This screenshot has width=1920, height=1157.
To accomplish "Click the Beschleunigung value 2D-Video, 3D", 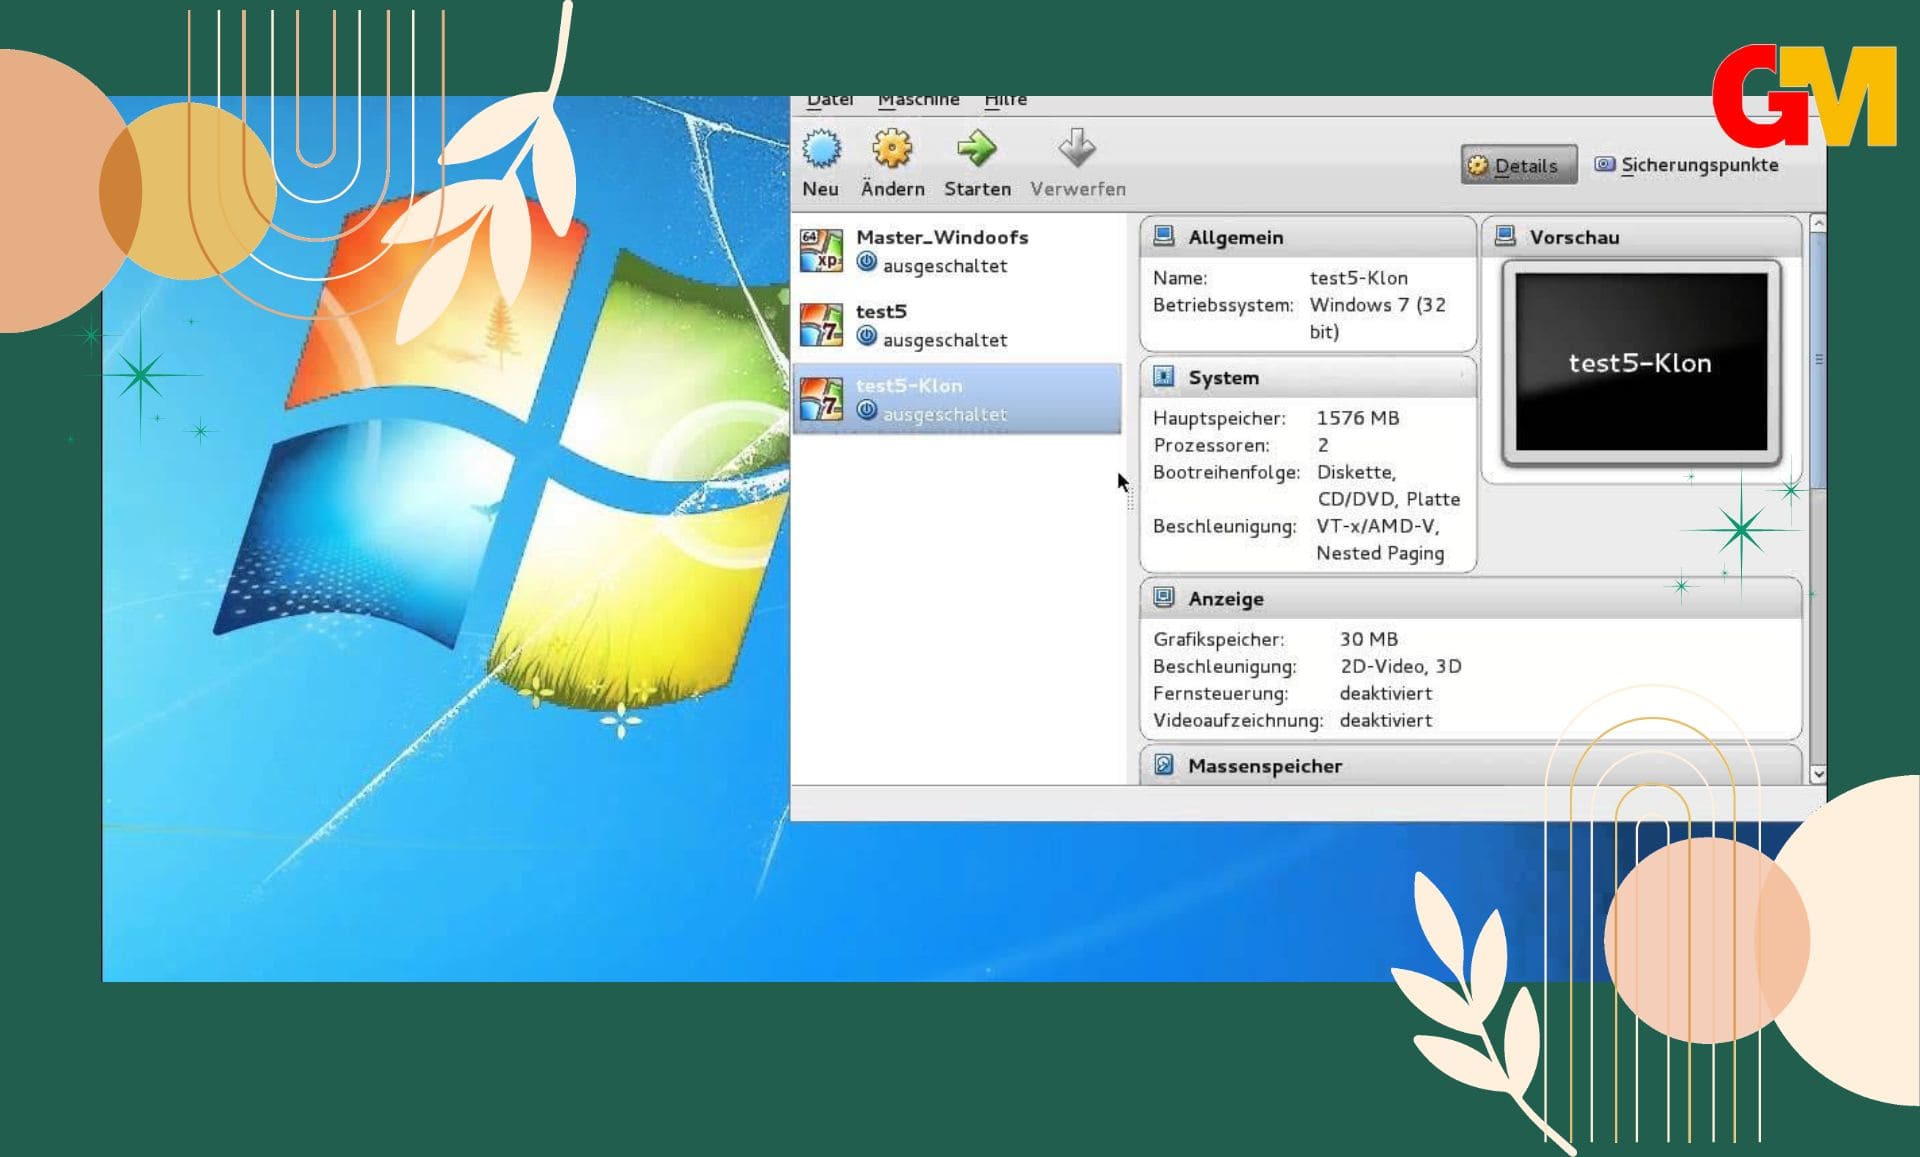I will click(x=1400, y=666).
